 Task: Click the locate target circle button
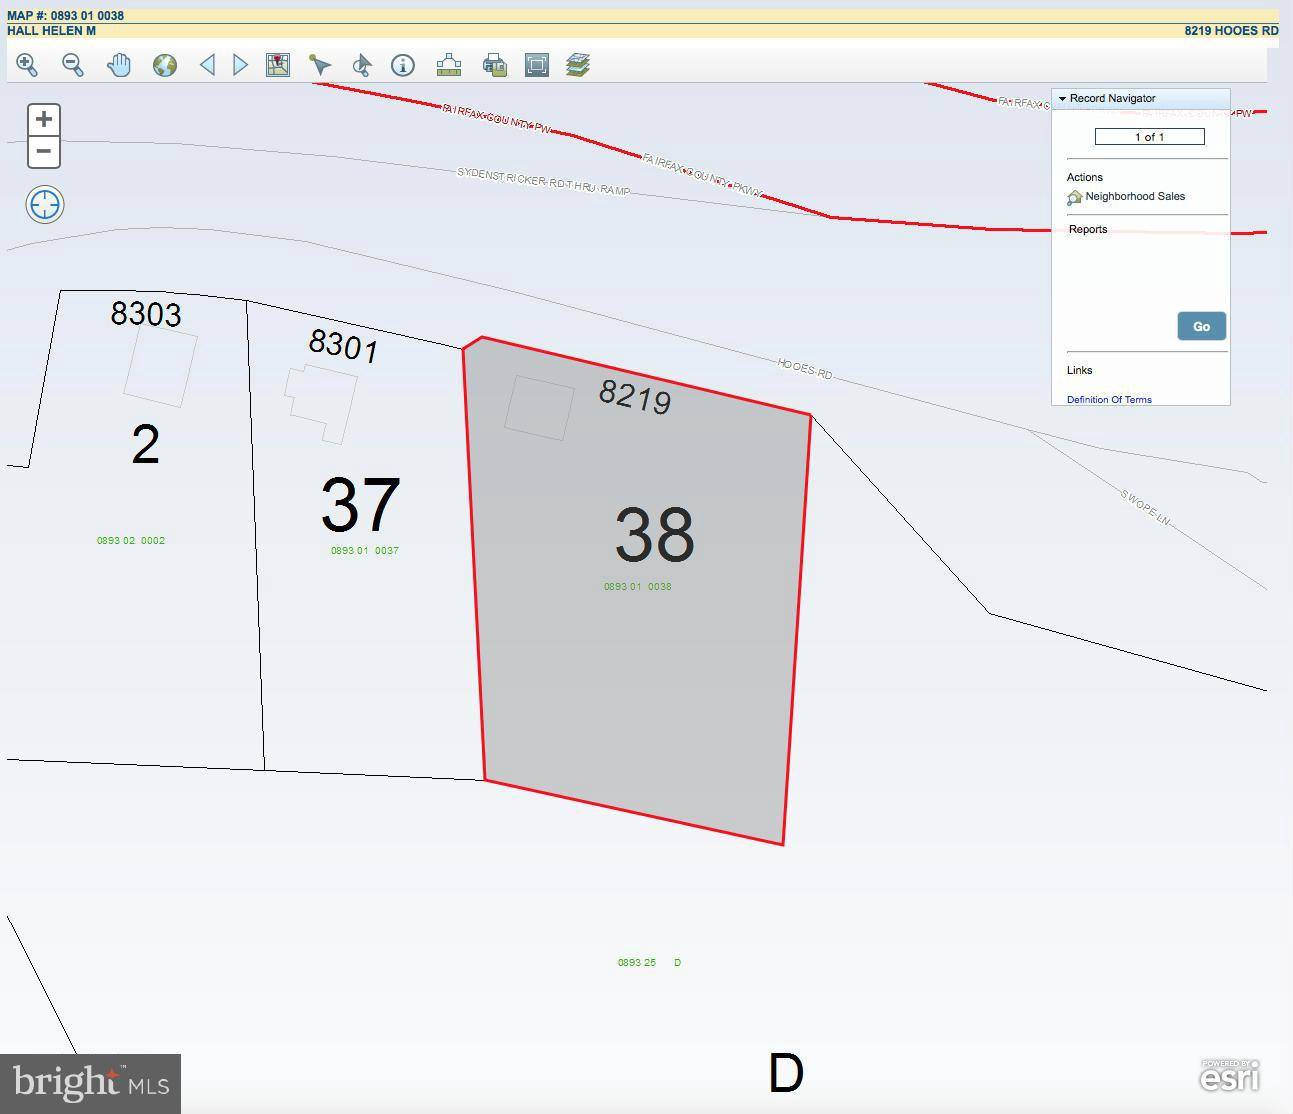point(45,205)
